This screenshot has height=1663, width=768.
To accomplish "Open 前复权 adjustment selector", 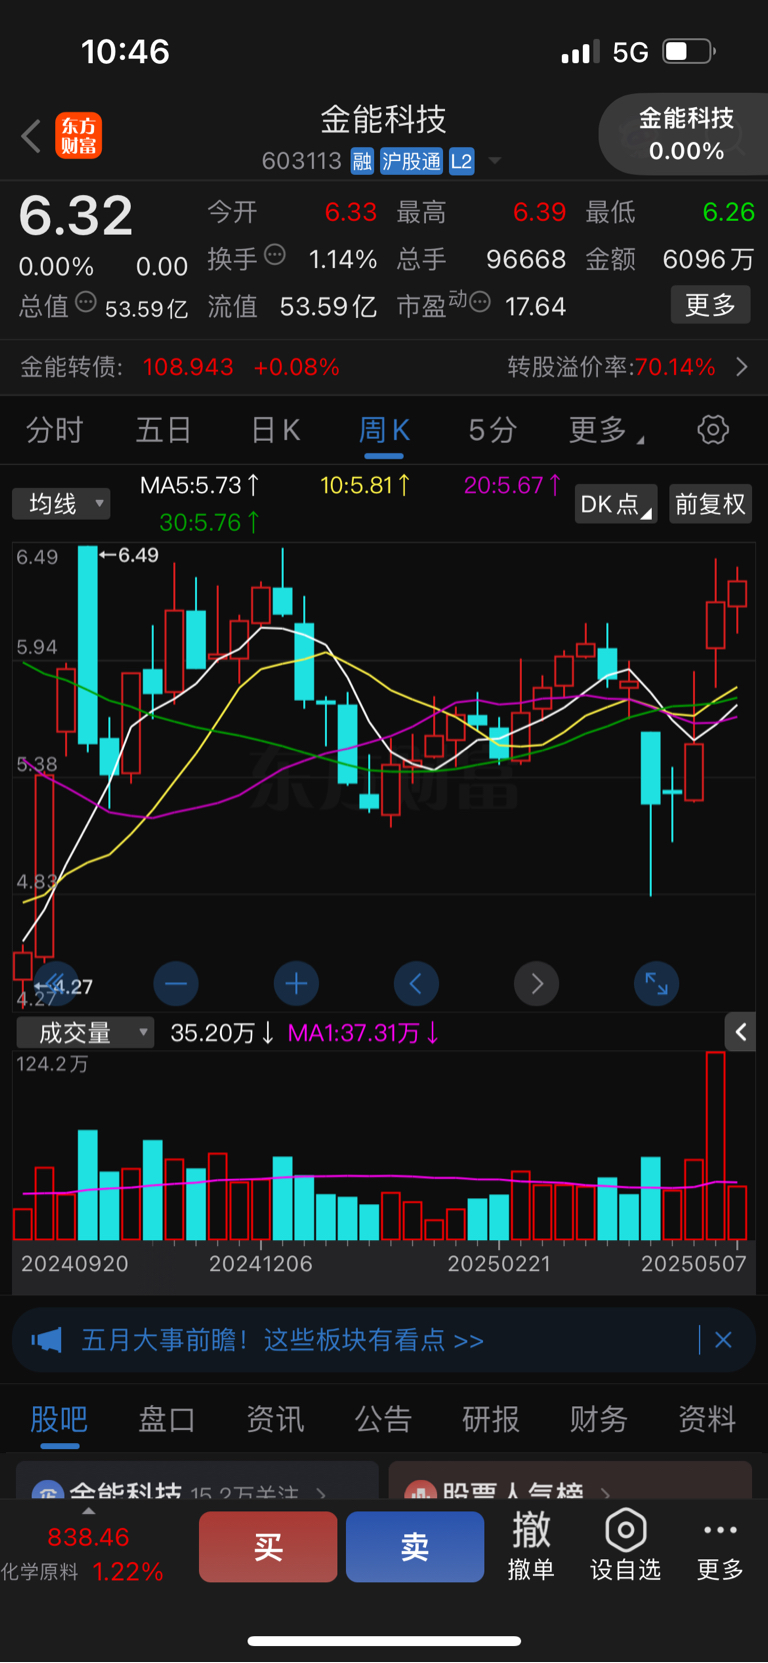I will [710, 504].
